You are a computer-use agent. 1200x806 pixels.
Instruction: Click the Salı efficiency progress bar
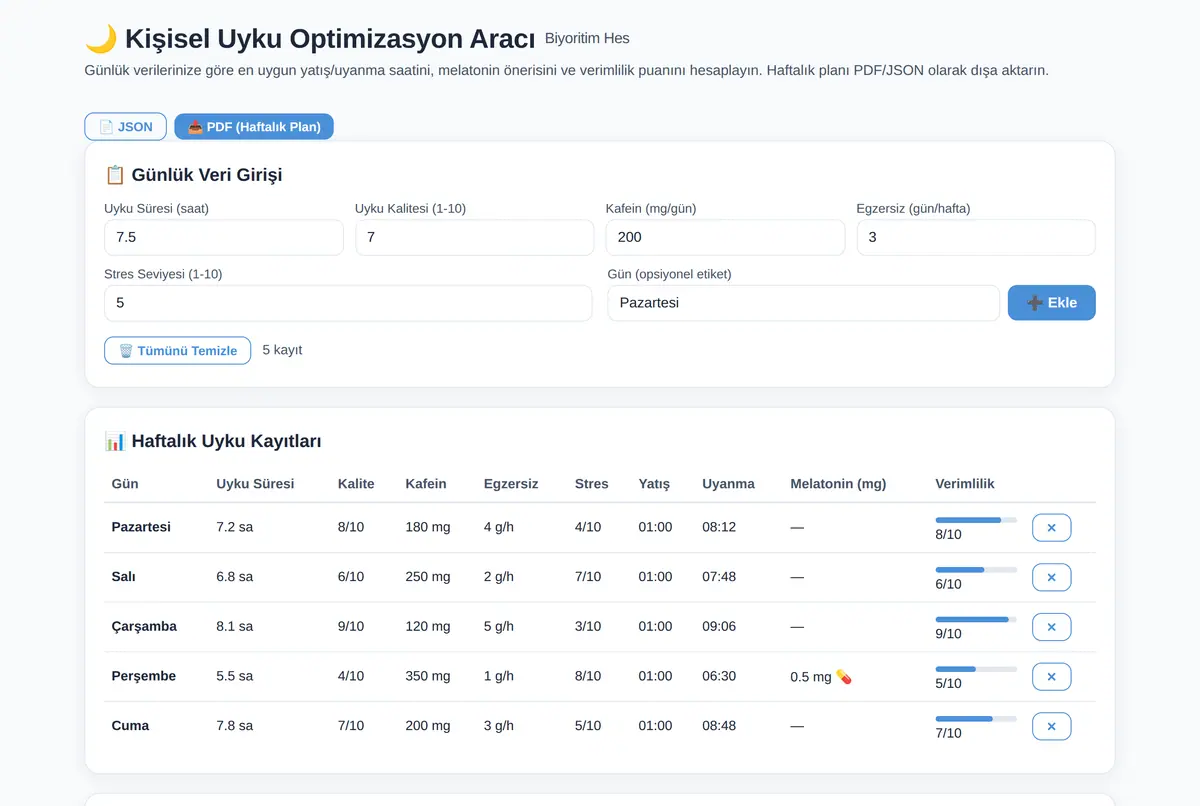pos(976,570)
